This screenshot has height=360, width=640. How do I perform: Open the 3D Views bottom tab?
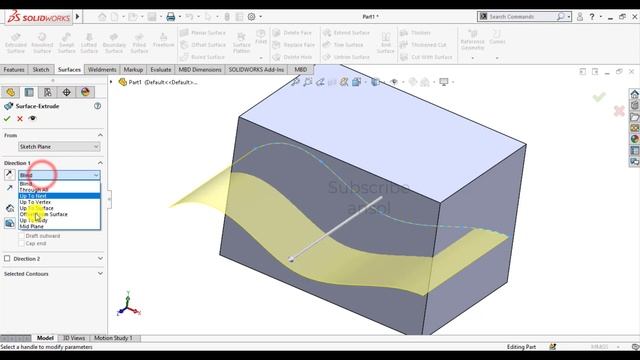pos(74,338)
